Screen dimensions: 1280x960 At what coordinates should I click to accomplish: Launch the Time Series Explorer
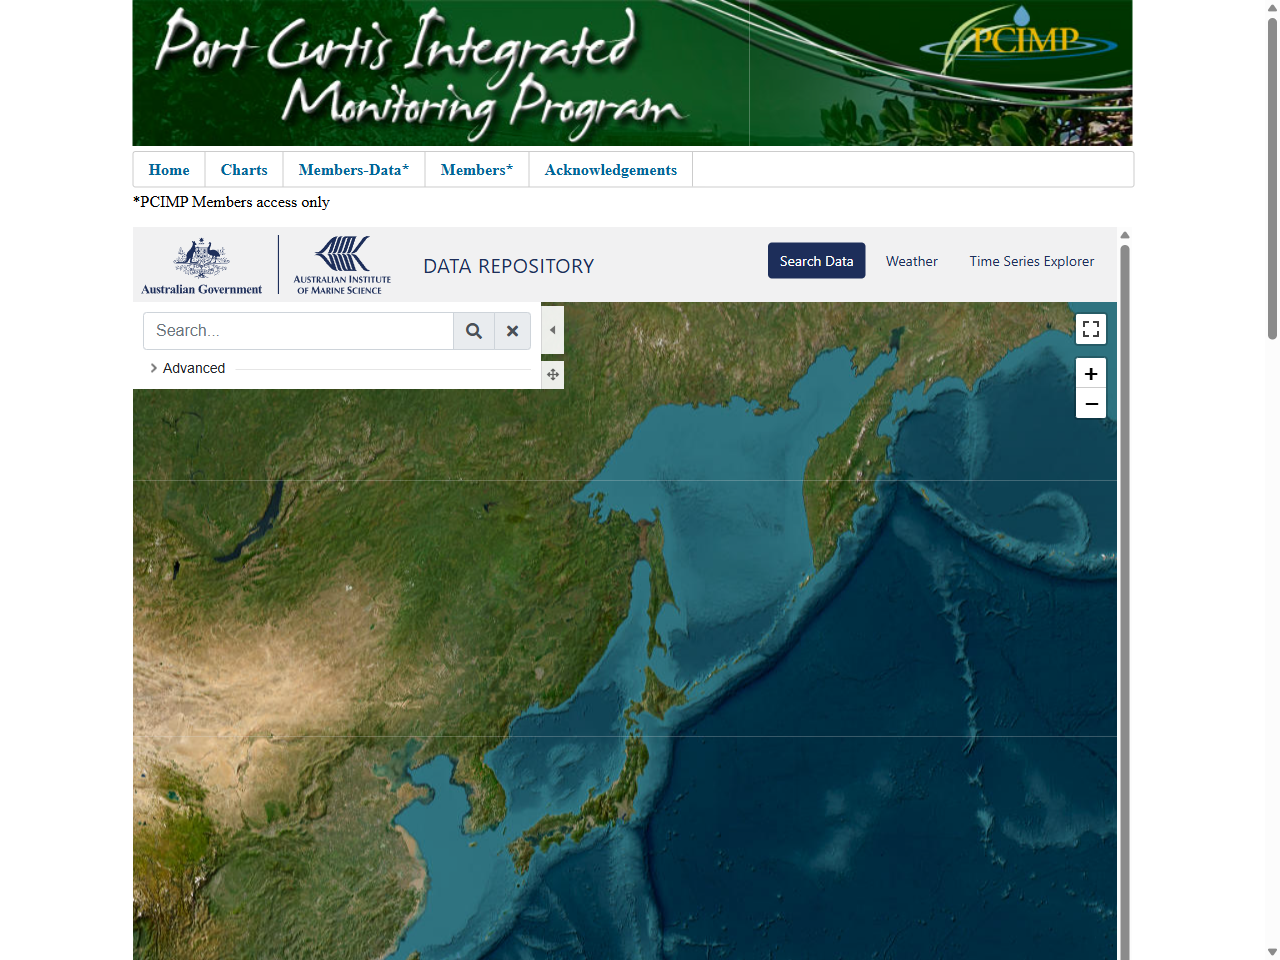[x=1031, y=261]
